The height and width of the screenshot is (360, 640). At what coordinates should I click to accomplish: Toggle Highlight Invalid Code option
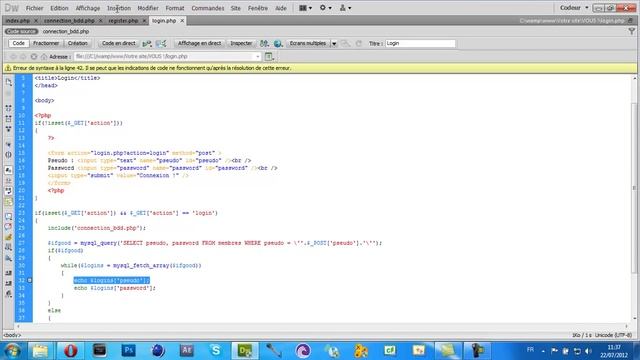(9, 180)
